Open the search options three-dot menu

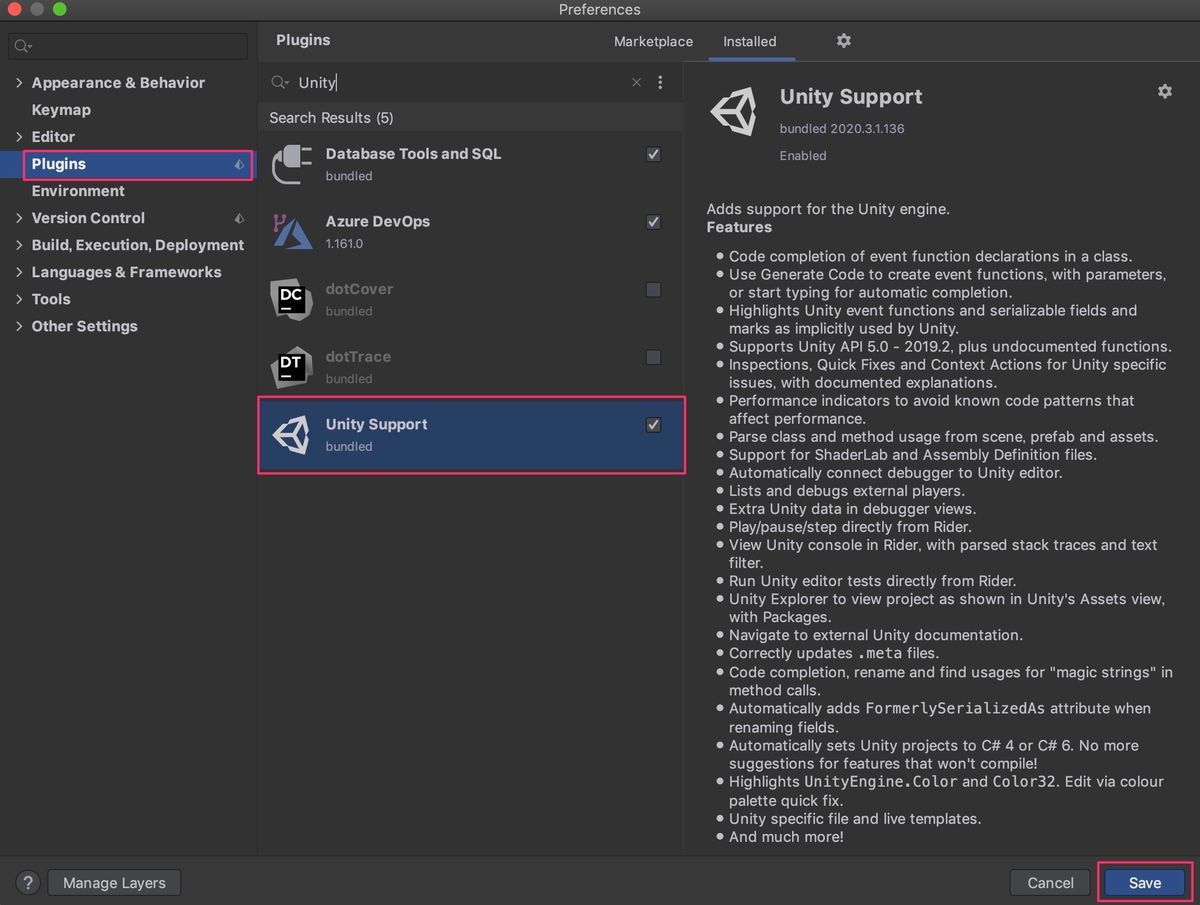[x=660, y=83]
